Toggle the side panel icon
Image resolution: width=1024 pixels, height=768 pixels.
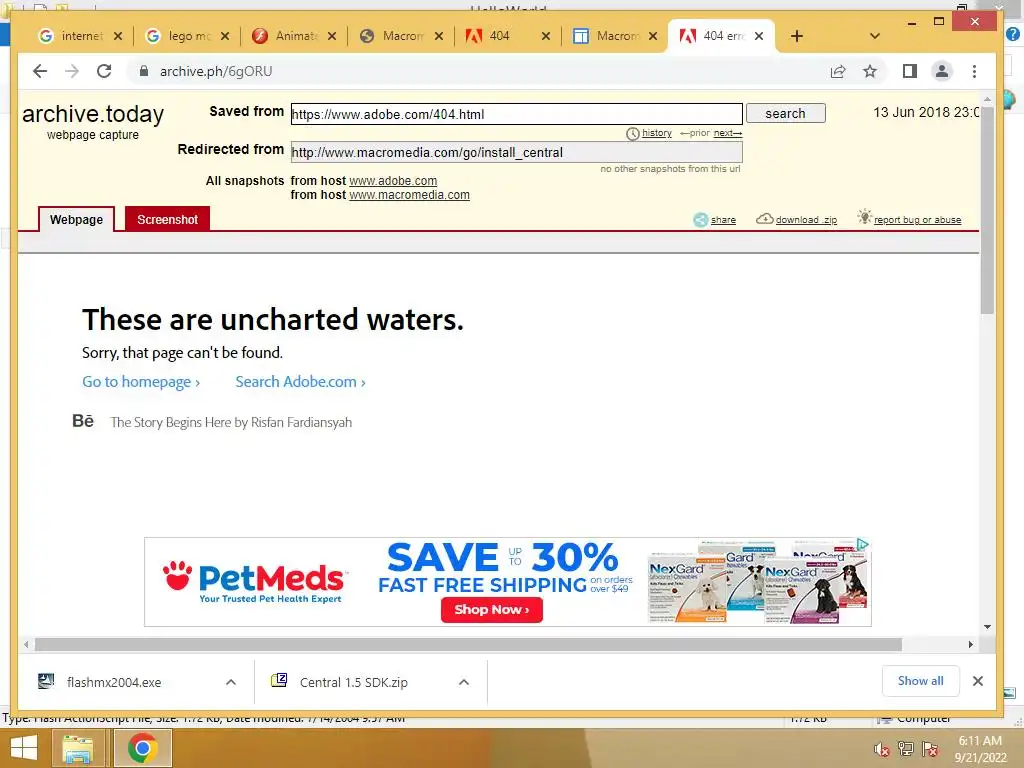point(910,71)
